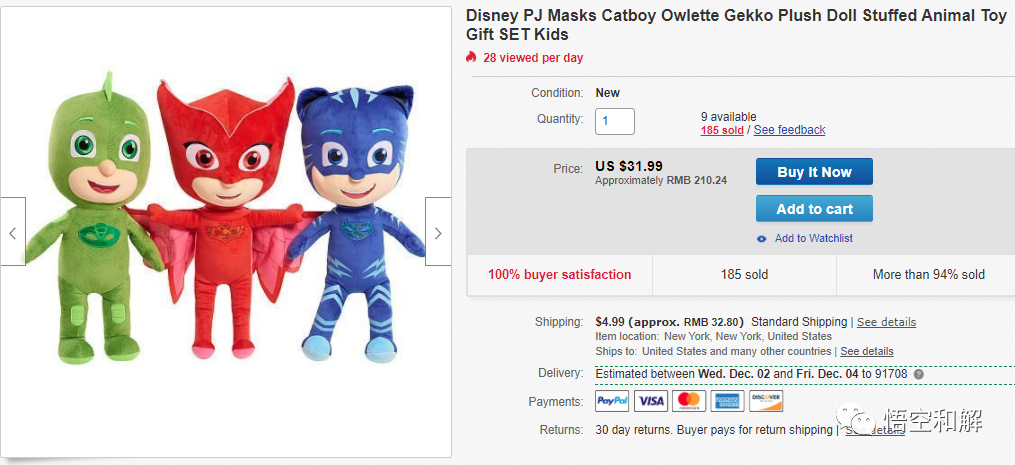
Task: Click the PayPal payment icon
Action: click(612, 401)
